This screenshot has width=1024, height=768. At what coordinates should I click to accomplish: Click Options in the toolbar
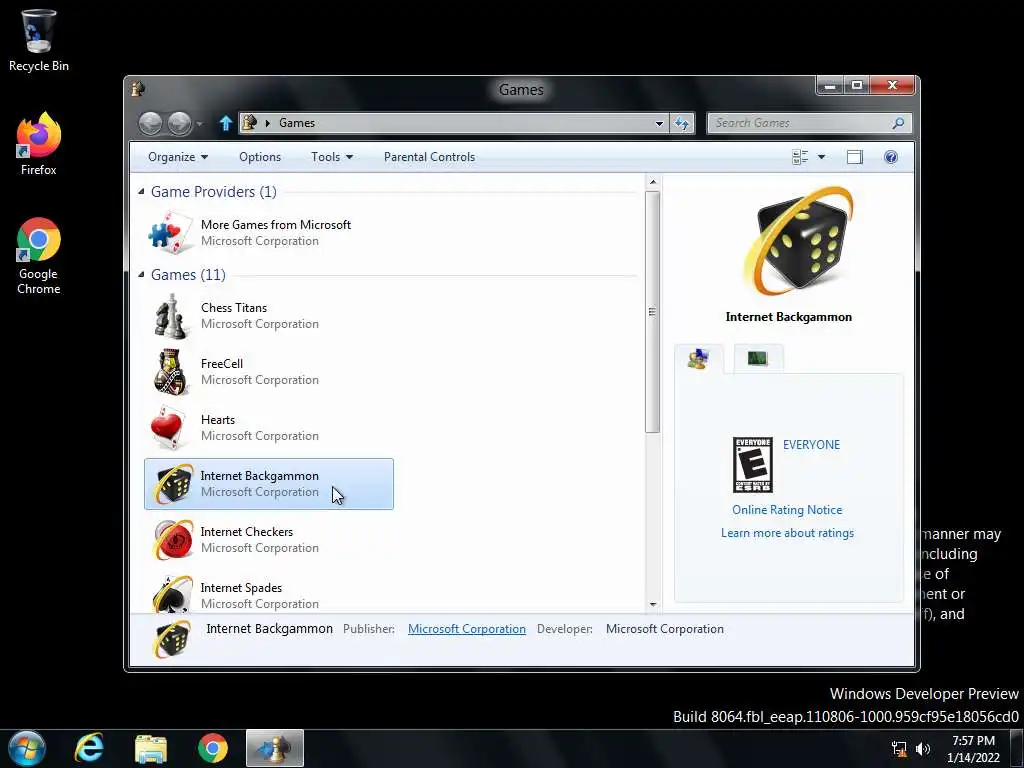(x=260, y=157)
